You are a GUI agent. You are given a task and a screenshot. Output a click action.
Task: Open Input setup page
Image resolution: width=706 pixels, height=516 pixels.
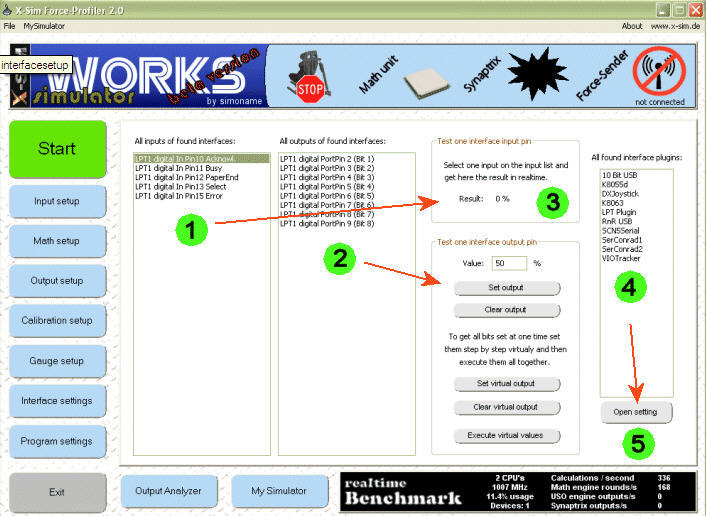57,201
